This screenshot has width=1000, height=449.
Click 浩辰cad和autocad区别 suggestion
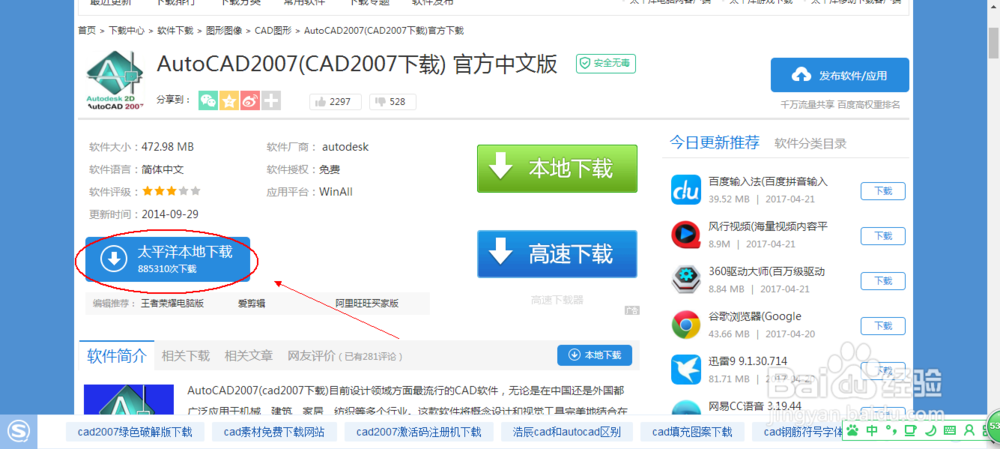click(x=567, y=432)
